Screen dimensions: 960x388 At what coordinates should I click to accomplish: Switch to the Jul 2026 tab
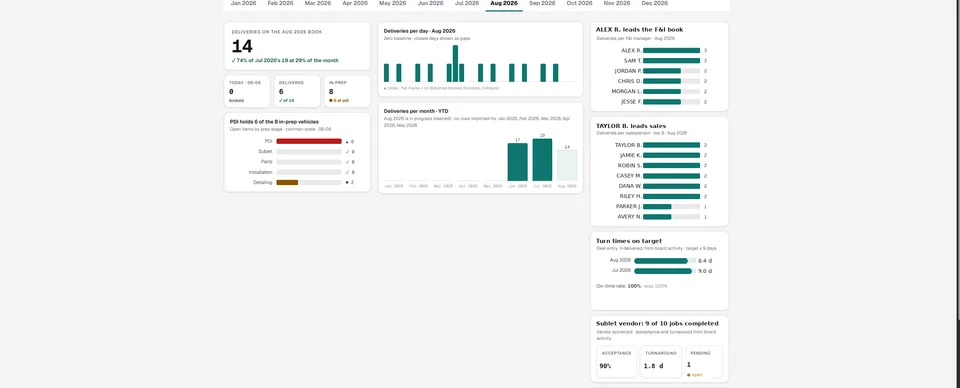[467, 3]
